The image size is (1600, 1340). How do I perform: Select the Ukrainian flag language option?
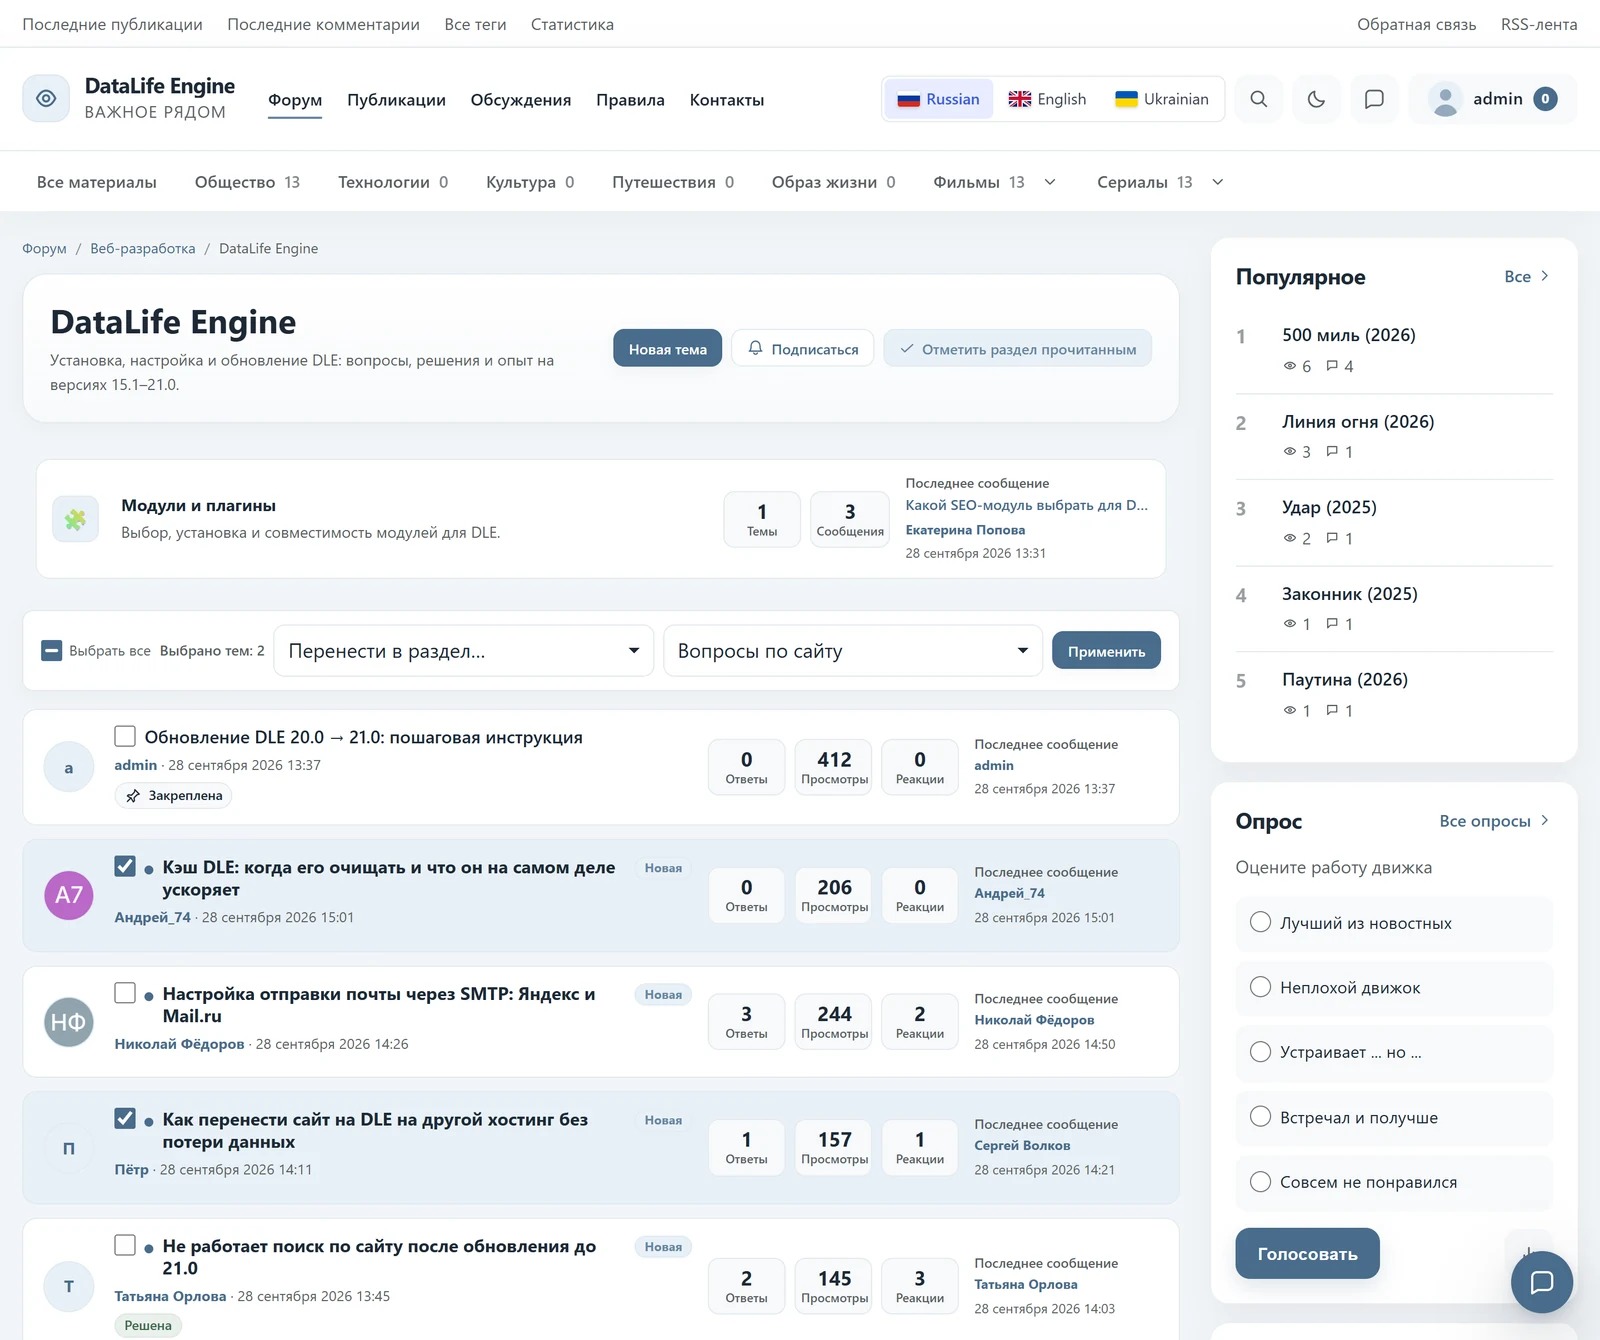click(1162, 99)
